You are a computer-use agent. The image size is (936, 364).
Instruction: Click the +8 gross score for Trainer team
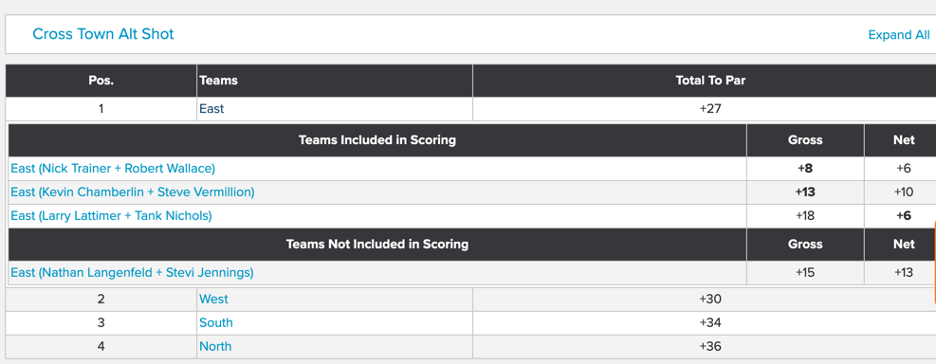coord(805,168)
